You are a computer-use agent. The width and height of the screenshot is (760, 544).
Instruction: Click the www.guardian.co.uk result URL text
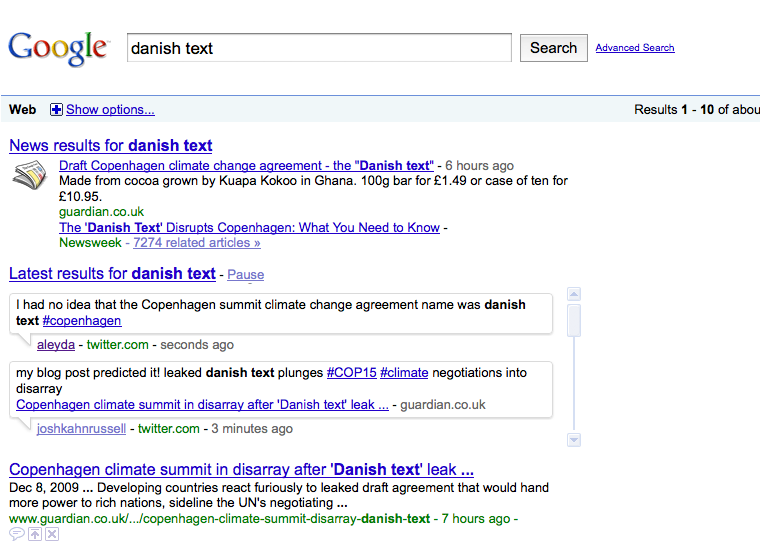pyautogui.click(x=220, y=519)
